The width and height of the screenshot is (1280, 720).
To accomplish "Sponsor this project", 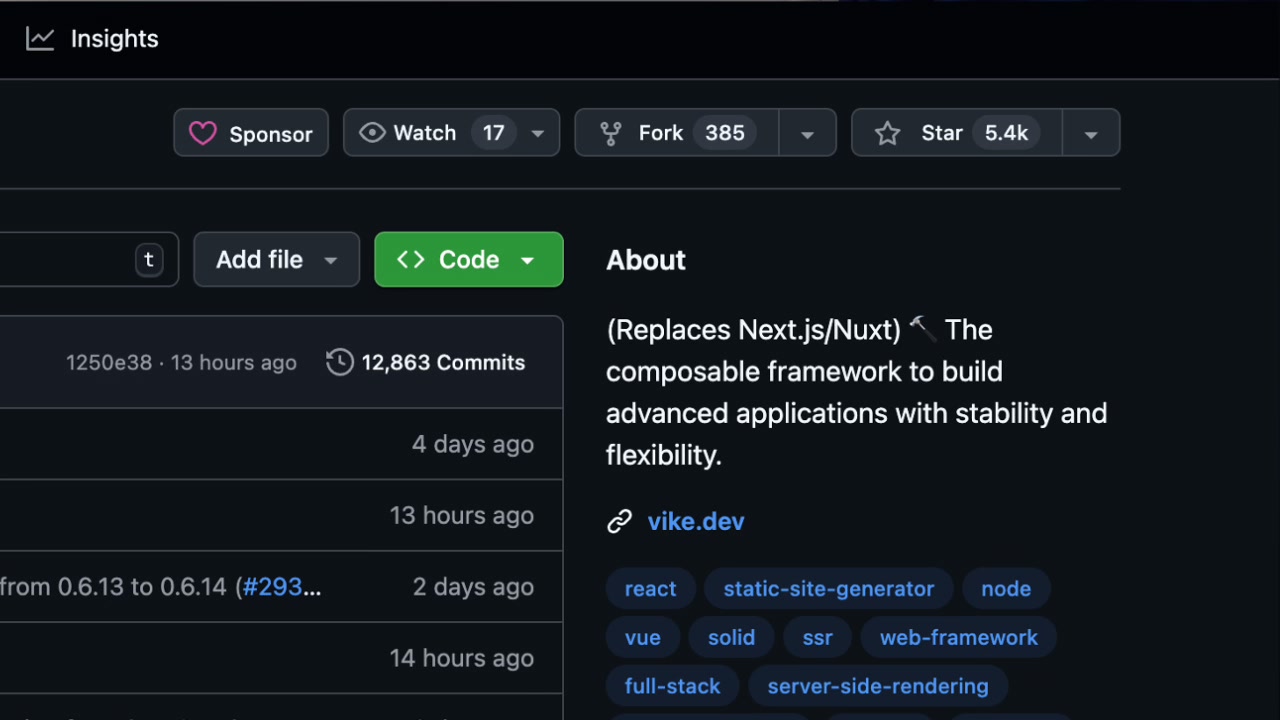I will click(x=250, y=132).
